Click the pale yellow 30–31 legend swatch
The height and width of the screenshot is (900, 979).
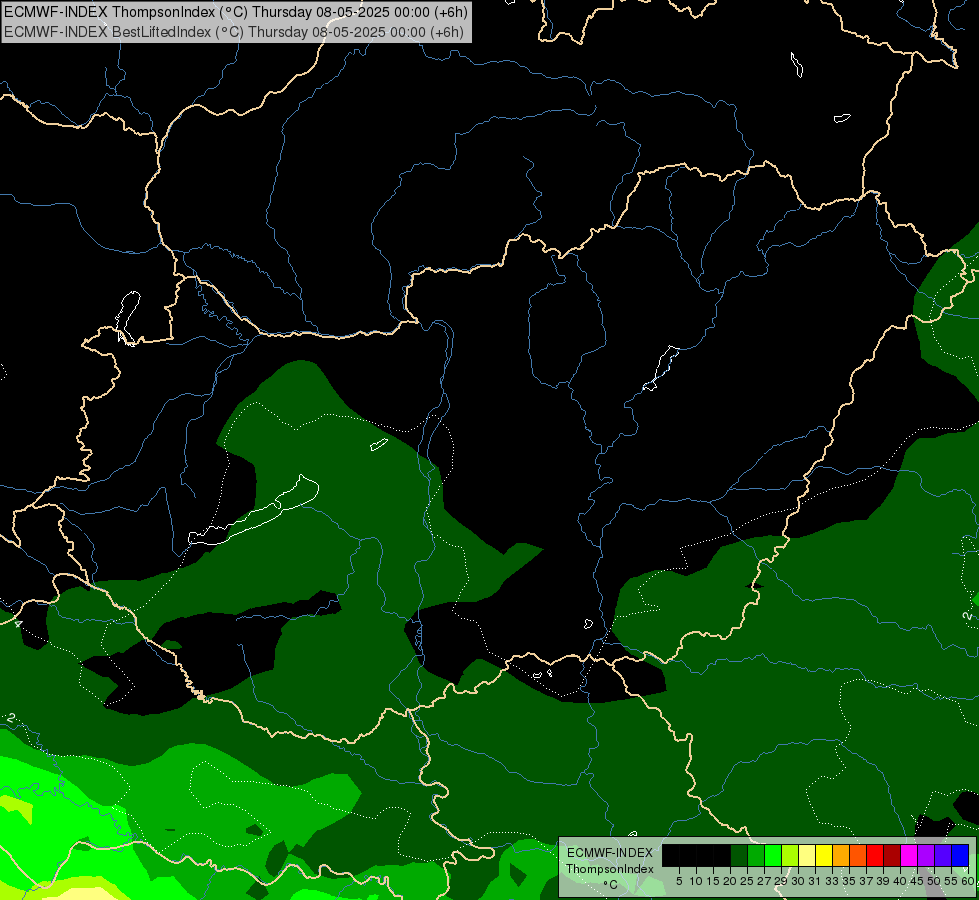coord(807,855)
